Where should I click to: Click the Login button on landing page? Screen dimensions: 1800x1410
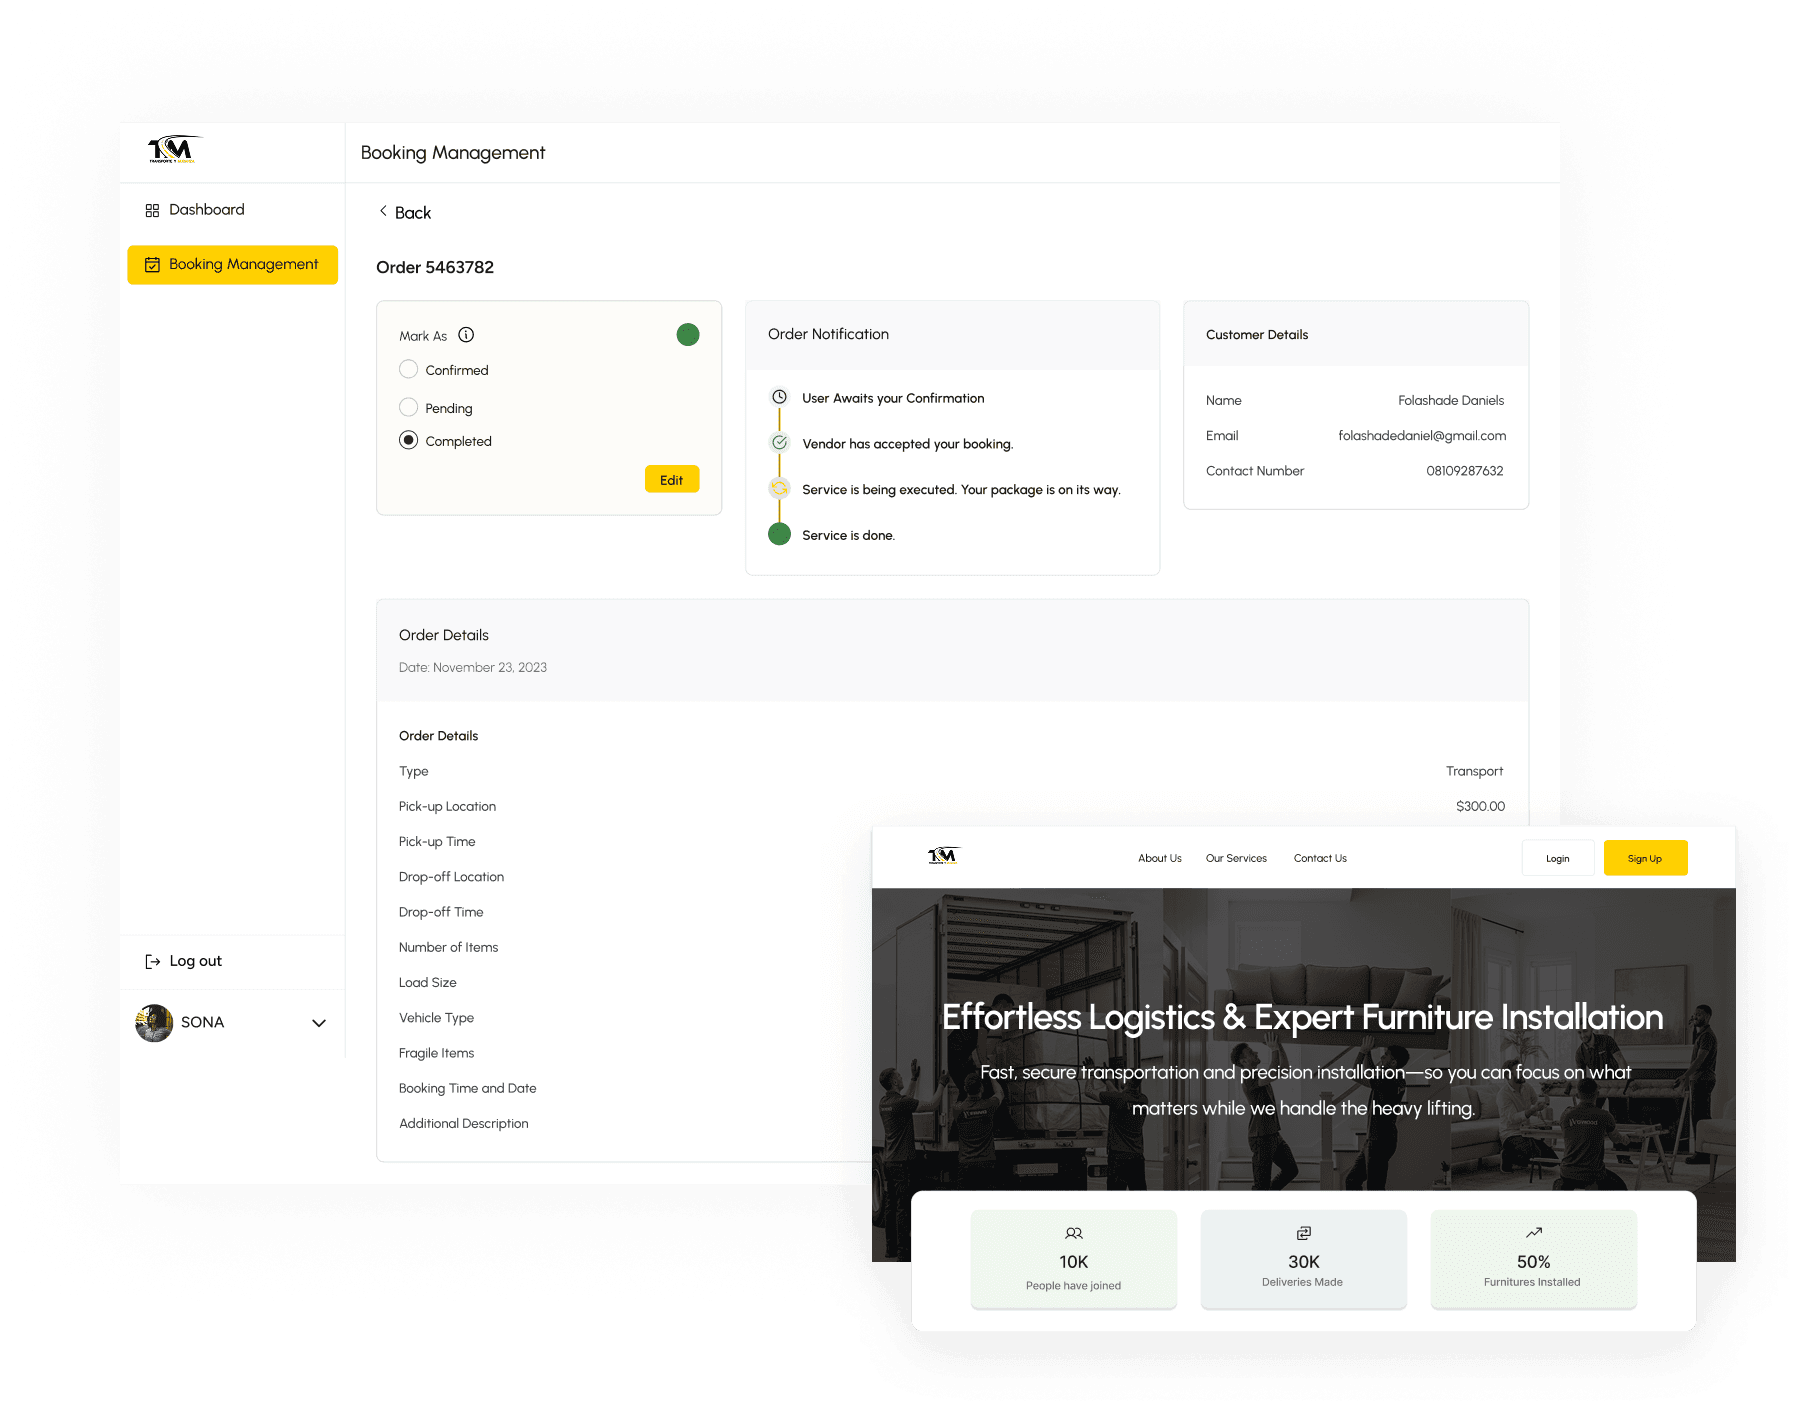pyautogui.click(x=1558, y=858)
